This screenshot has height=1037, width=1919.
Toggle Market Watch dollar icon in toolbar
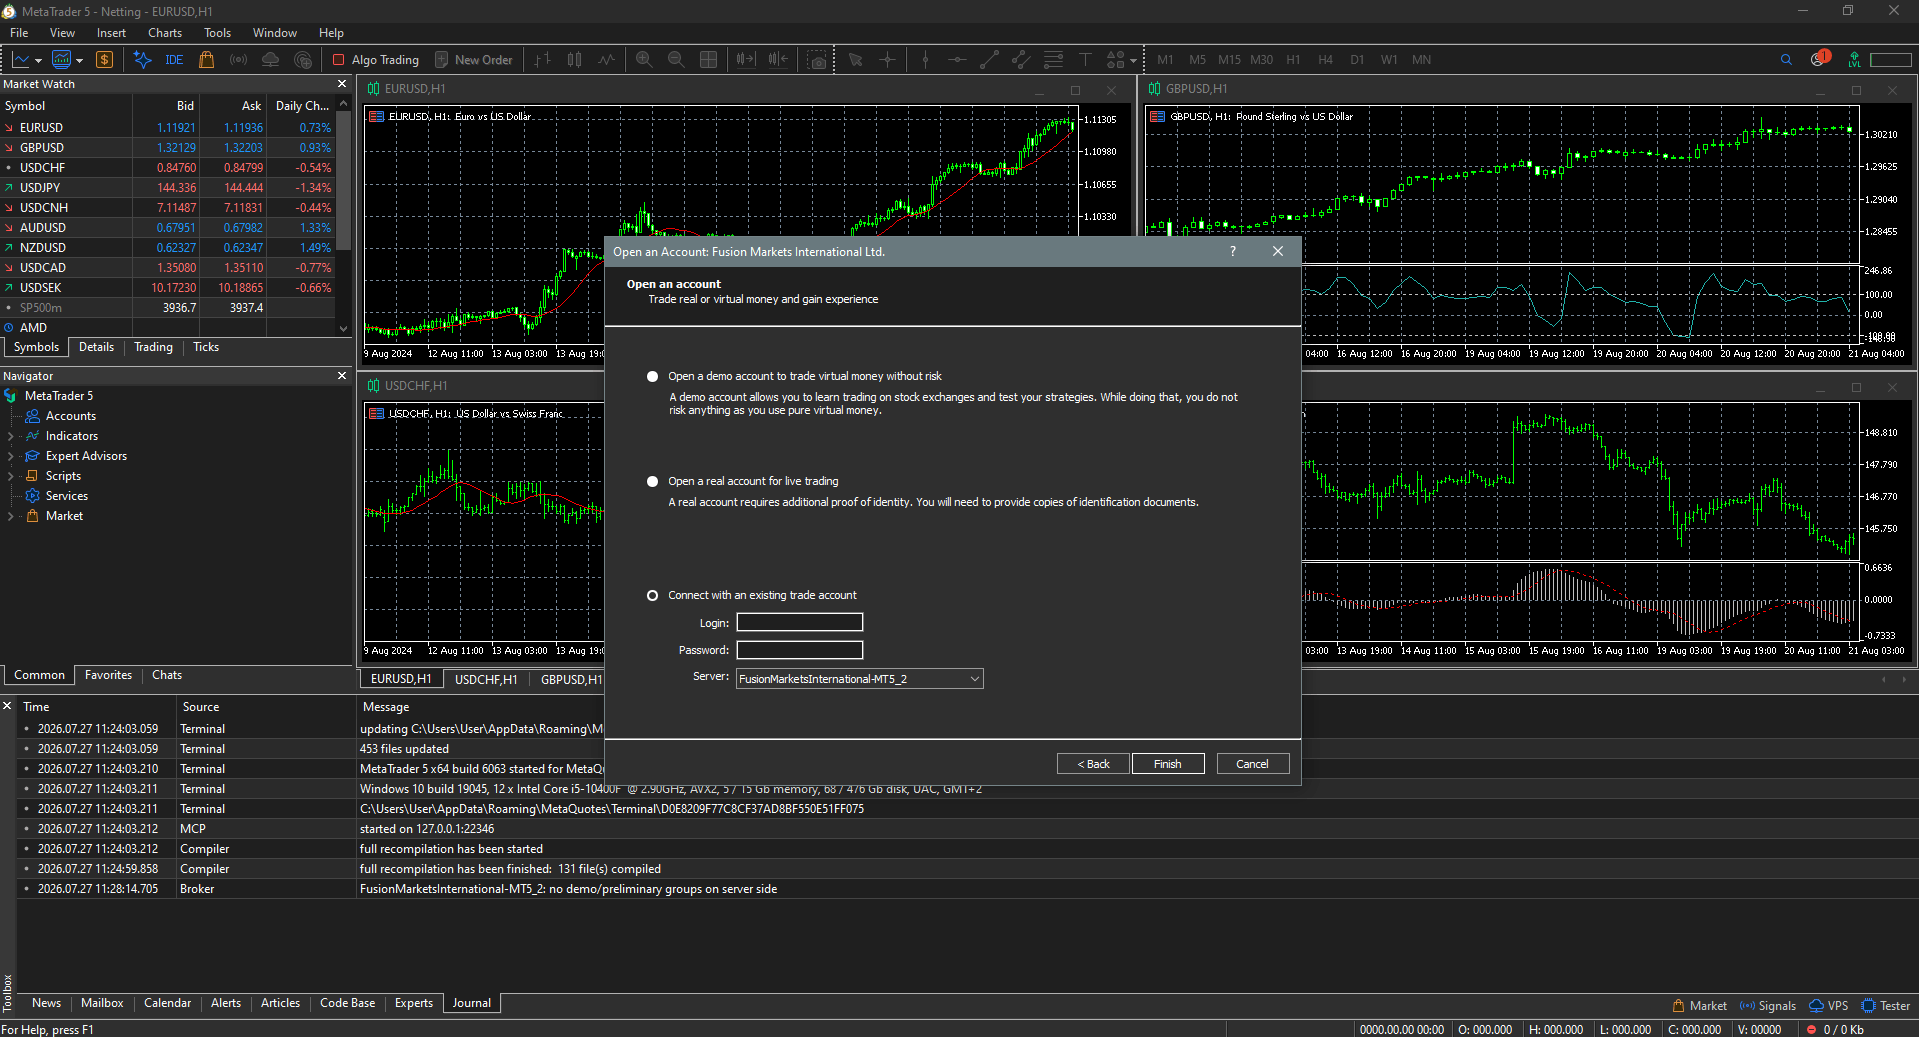[104, 60]
